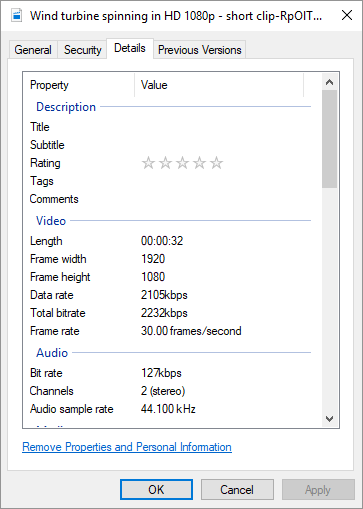
Task: Click the Audio section heading
Action: click(52, 353)
